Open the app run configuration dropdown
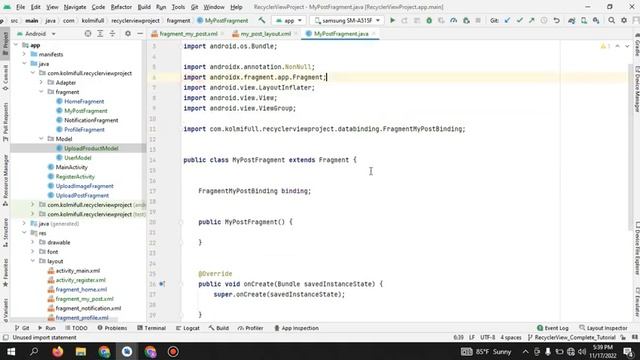 point(289,20)
